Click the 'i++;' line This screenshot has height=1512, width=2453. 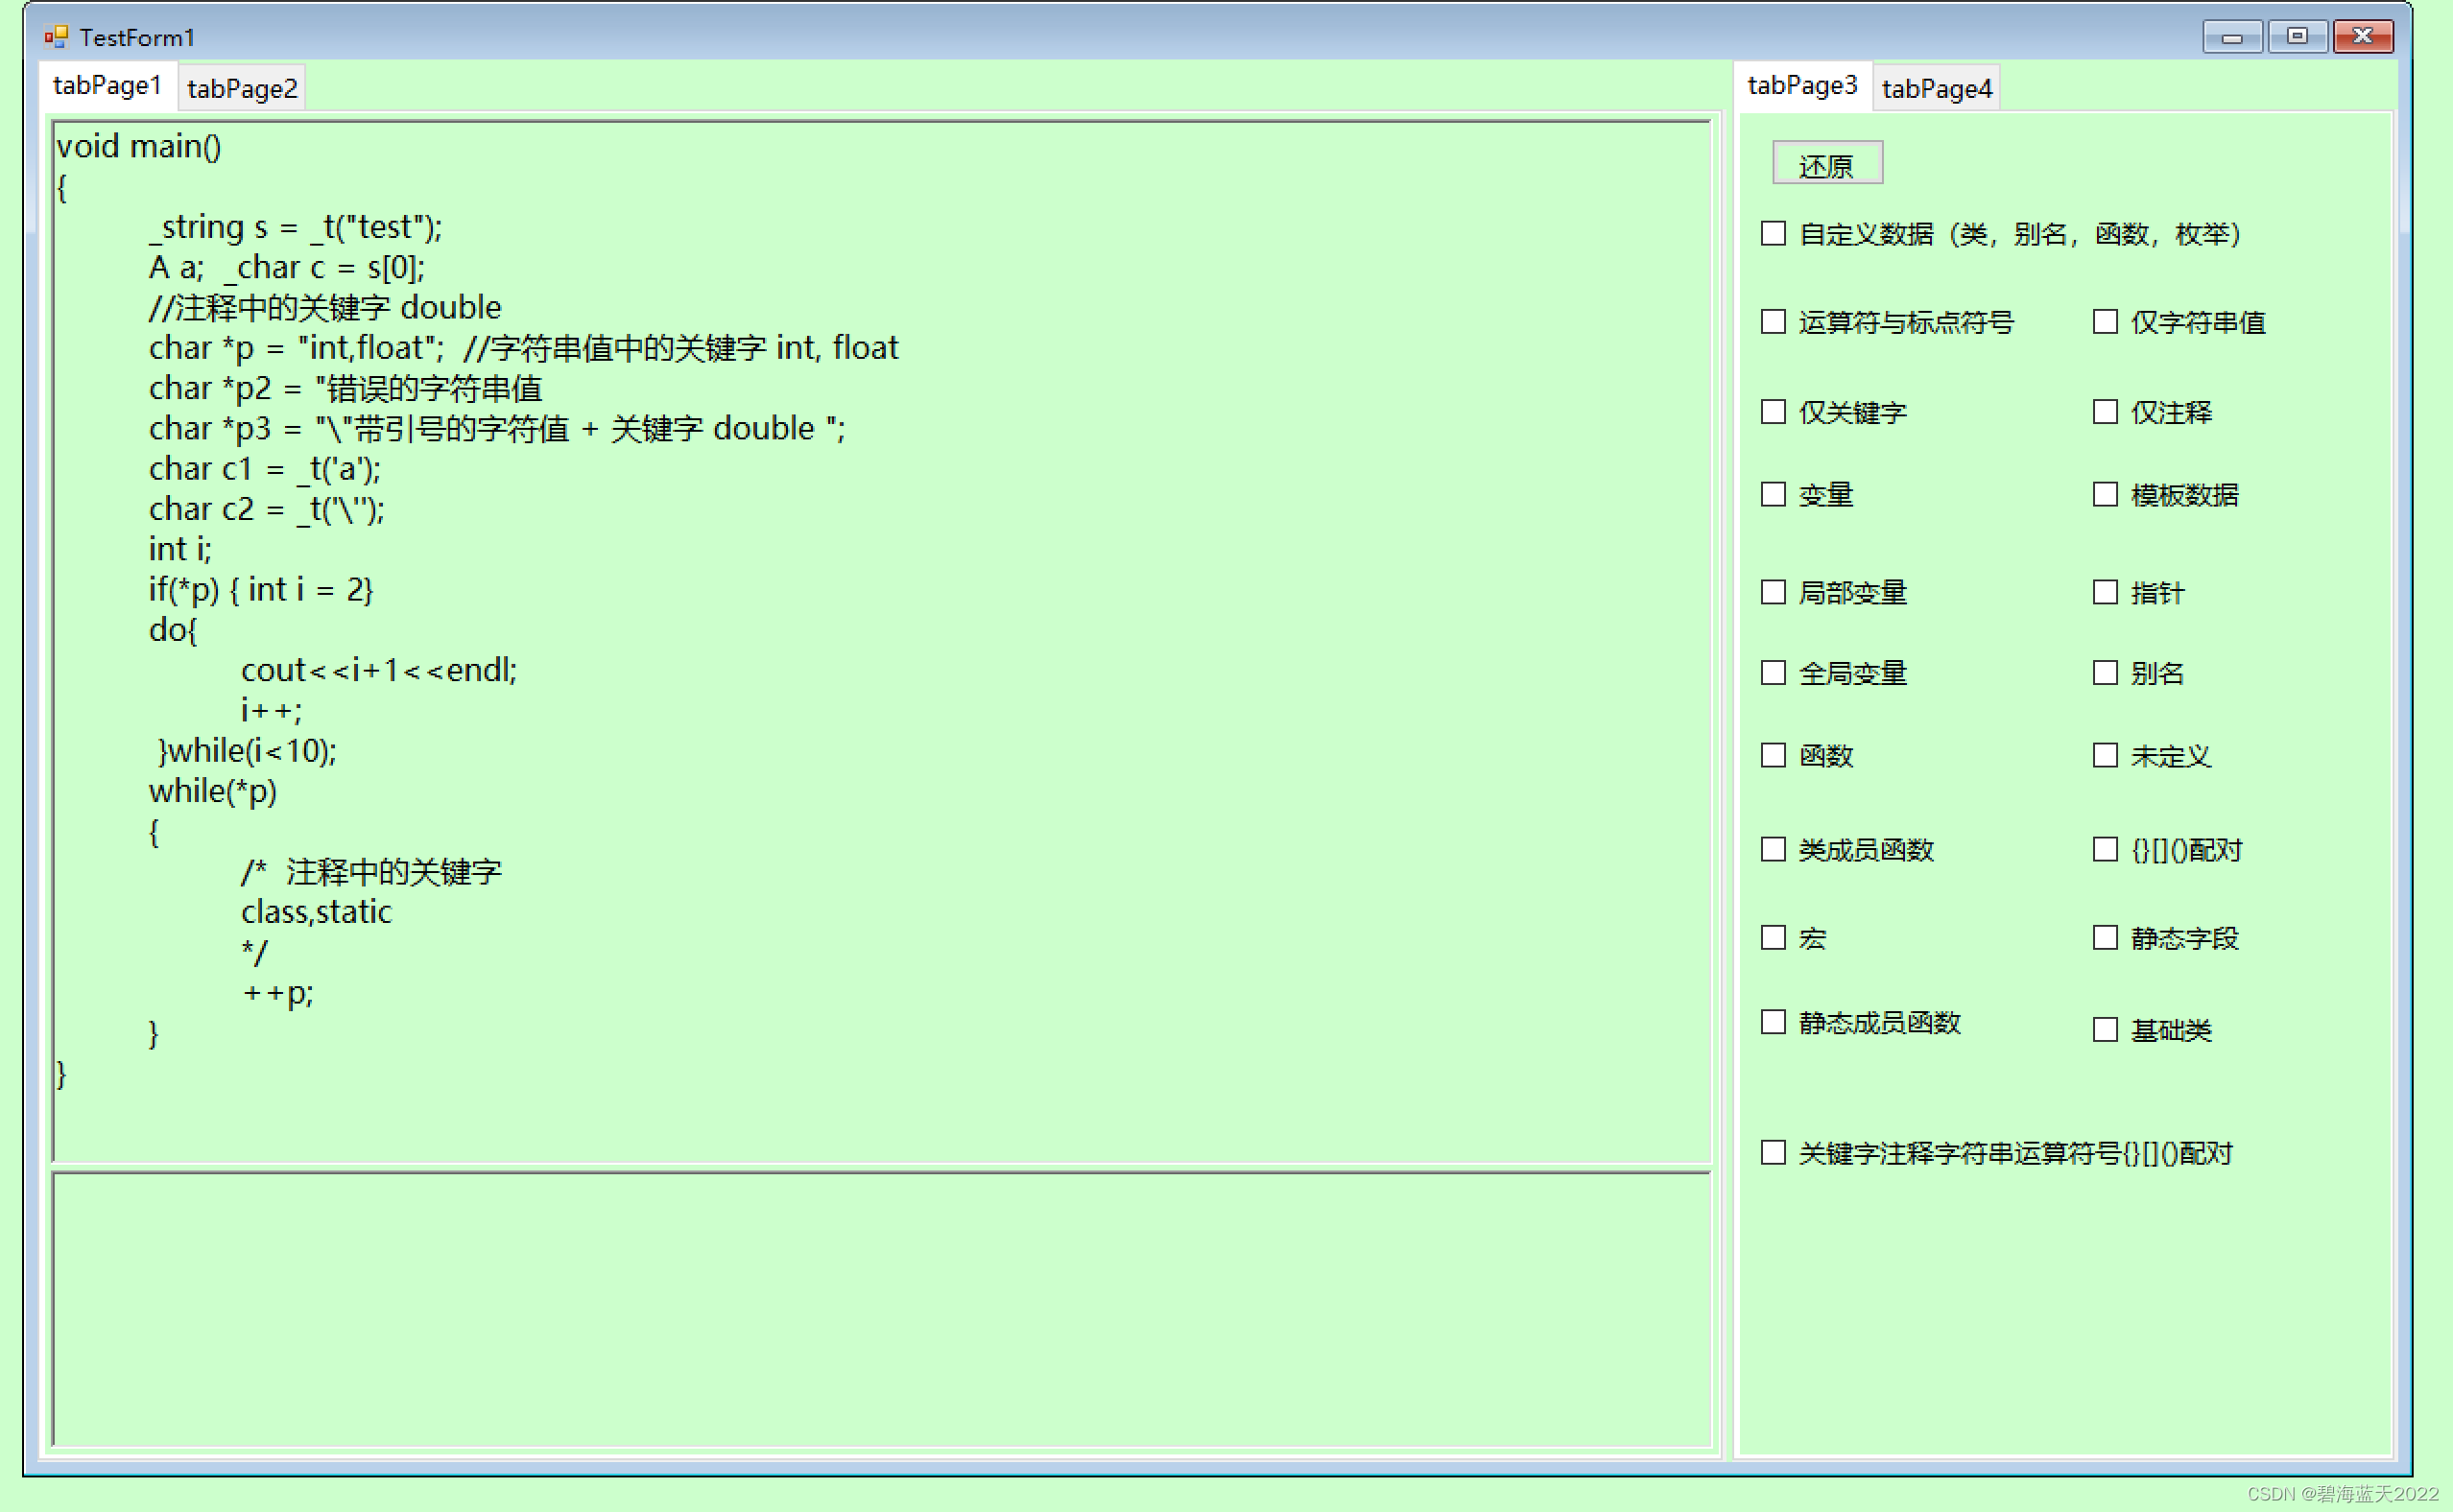(270, 711)
